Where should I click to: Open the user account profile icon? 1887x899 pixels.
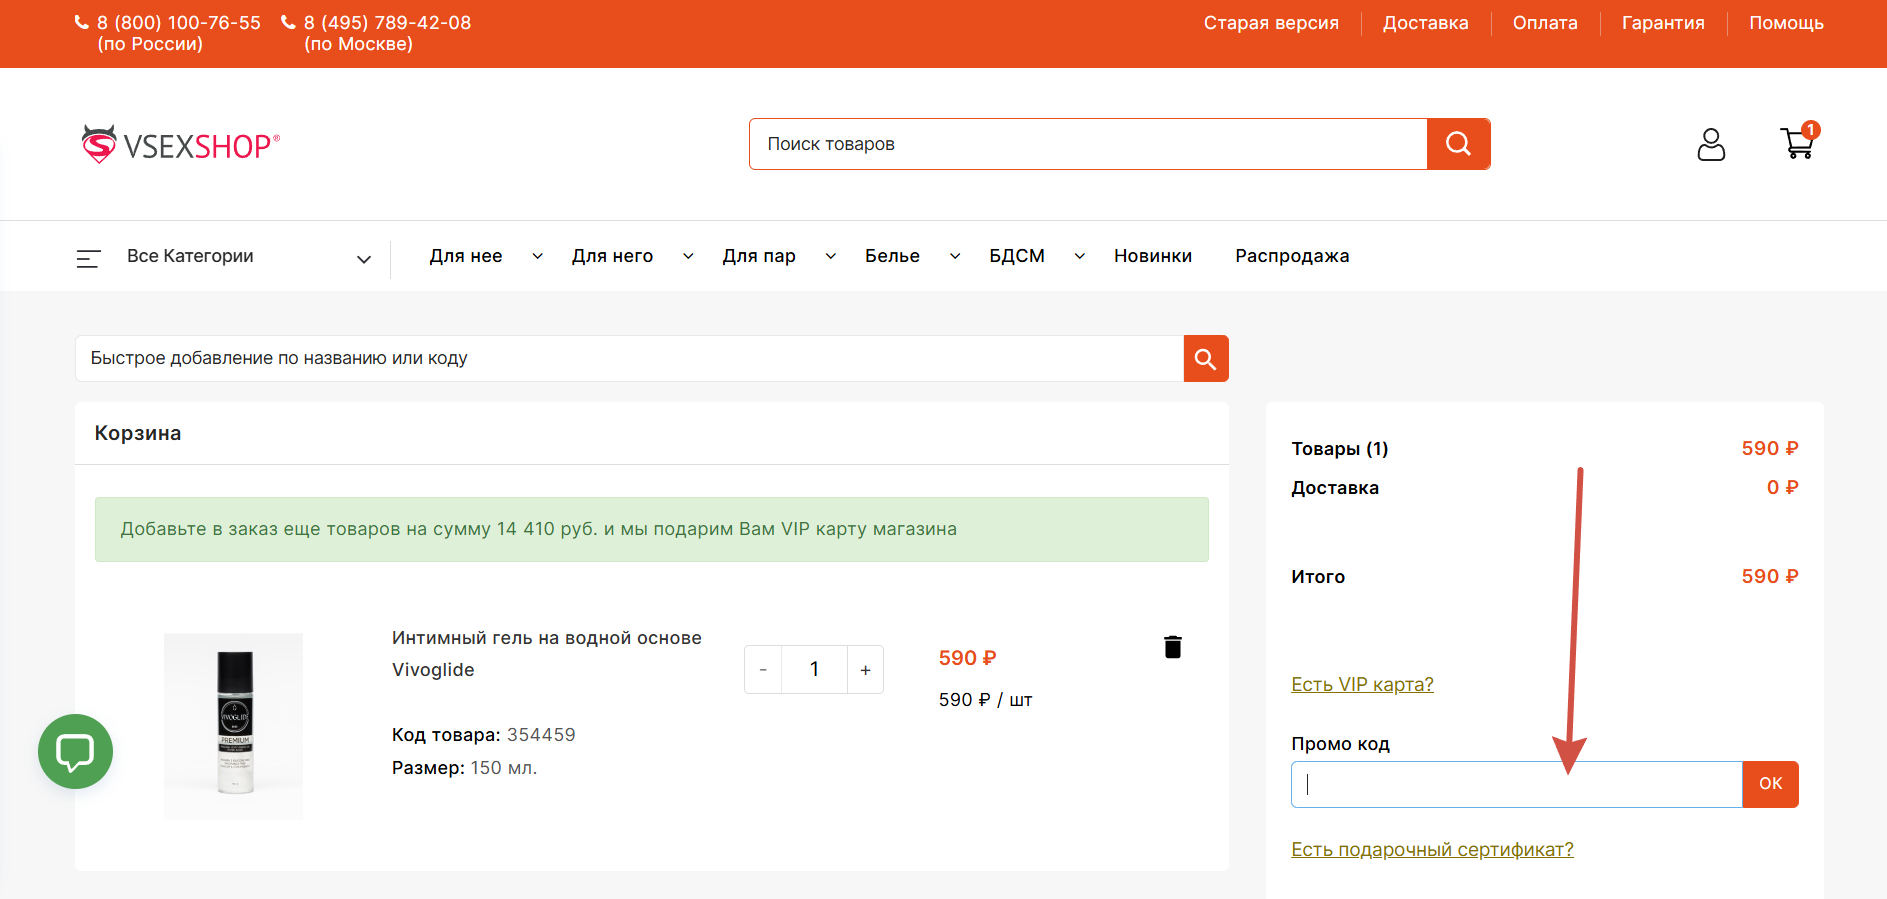pyautogui.click(x=1711, y=144)
